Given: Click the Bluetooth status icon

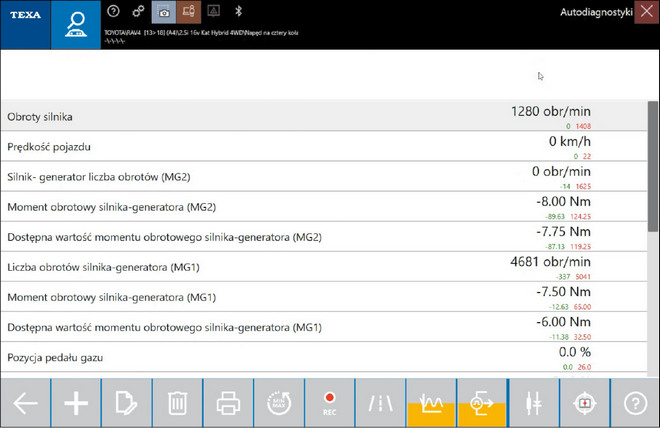Looking at the screenshot, I should (238, 12).
